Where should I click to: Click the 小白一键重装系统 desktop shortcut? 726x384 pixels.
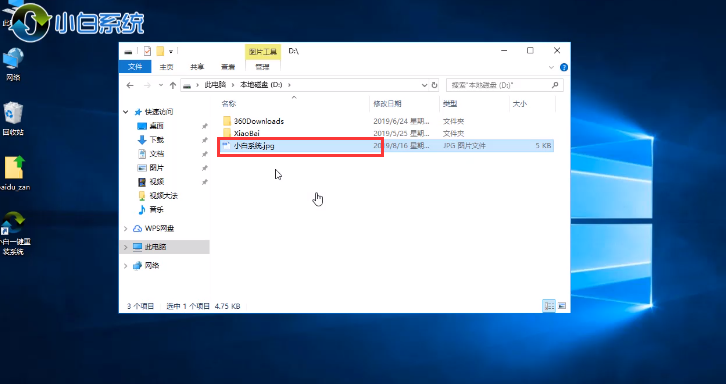(x=15, y=234)
